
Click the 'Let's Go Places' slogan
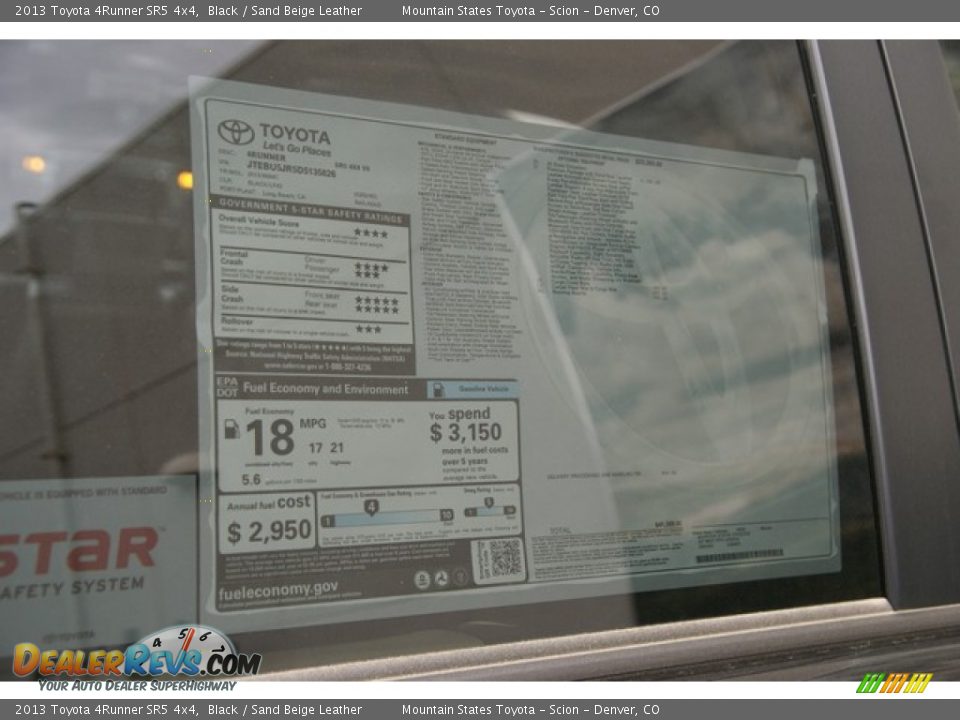[297, 149]
